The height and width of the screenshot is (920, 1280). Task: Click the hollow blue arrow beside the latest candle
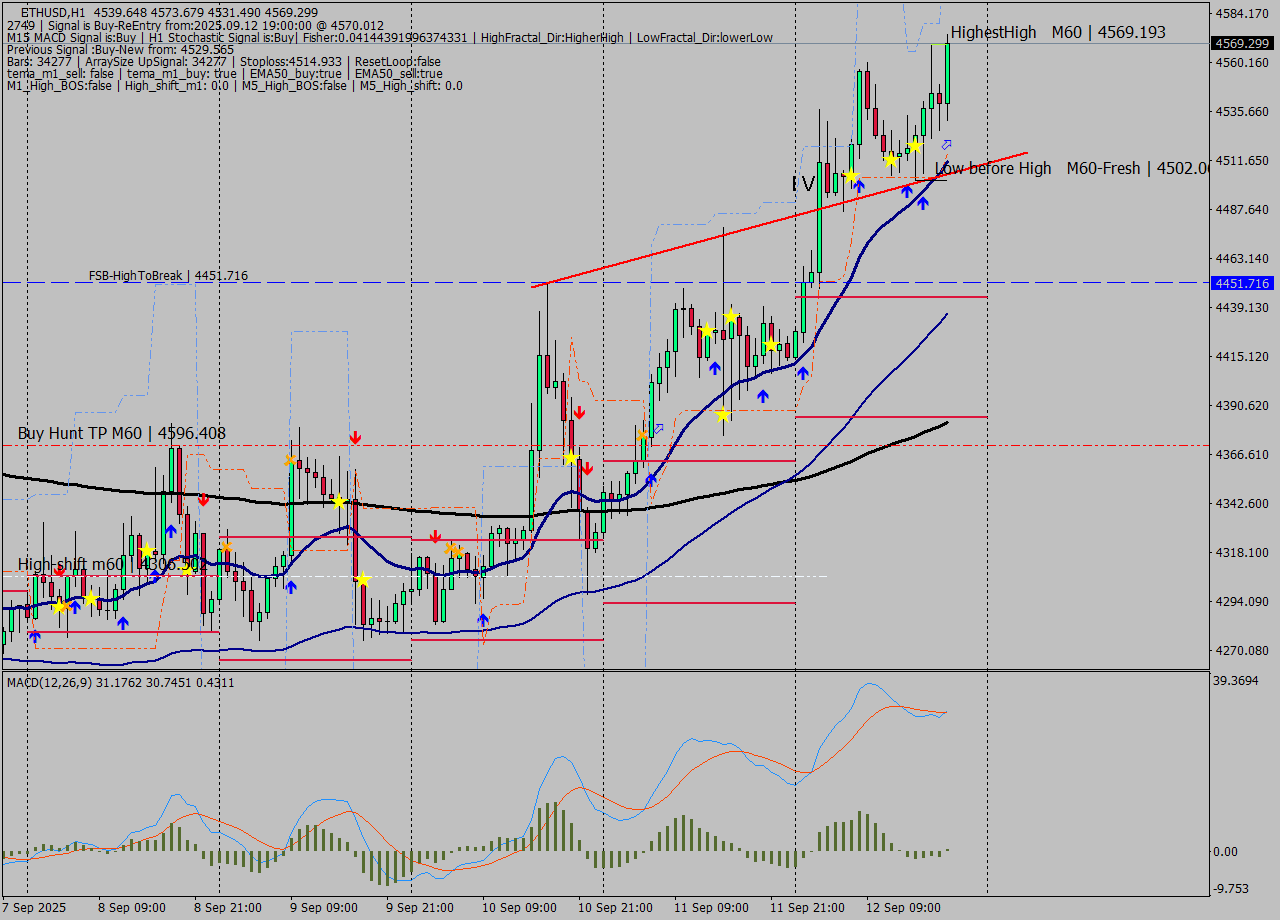(947, 145)
